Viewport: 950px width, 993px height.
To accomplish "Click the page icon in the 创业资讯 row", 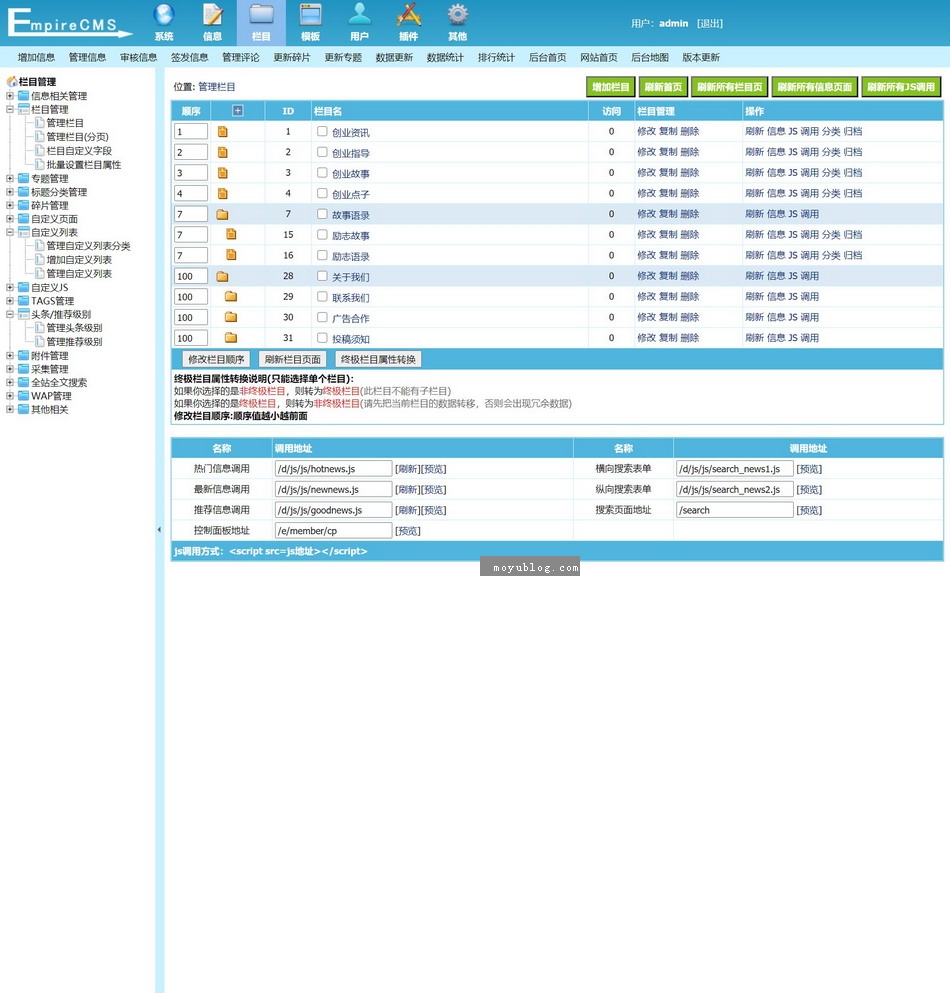I will [222, 132].
